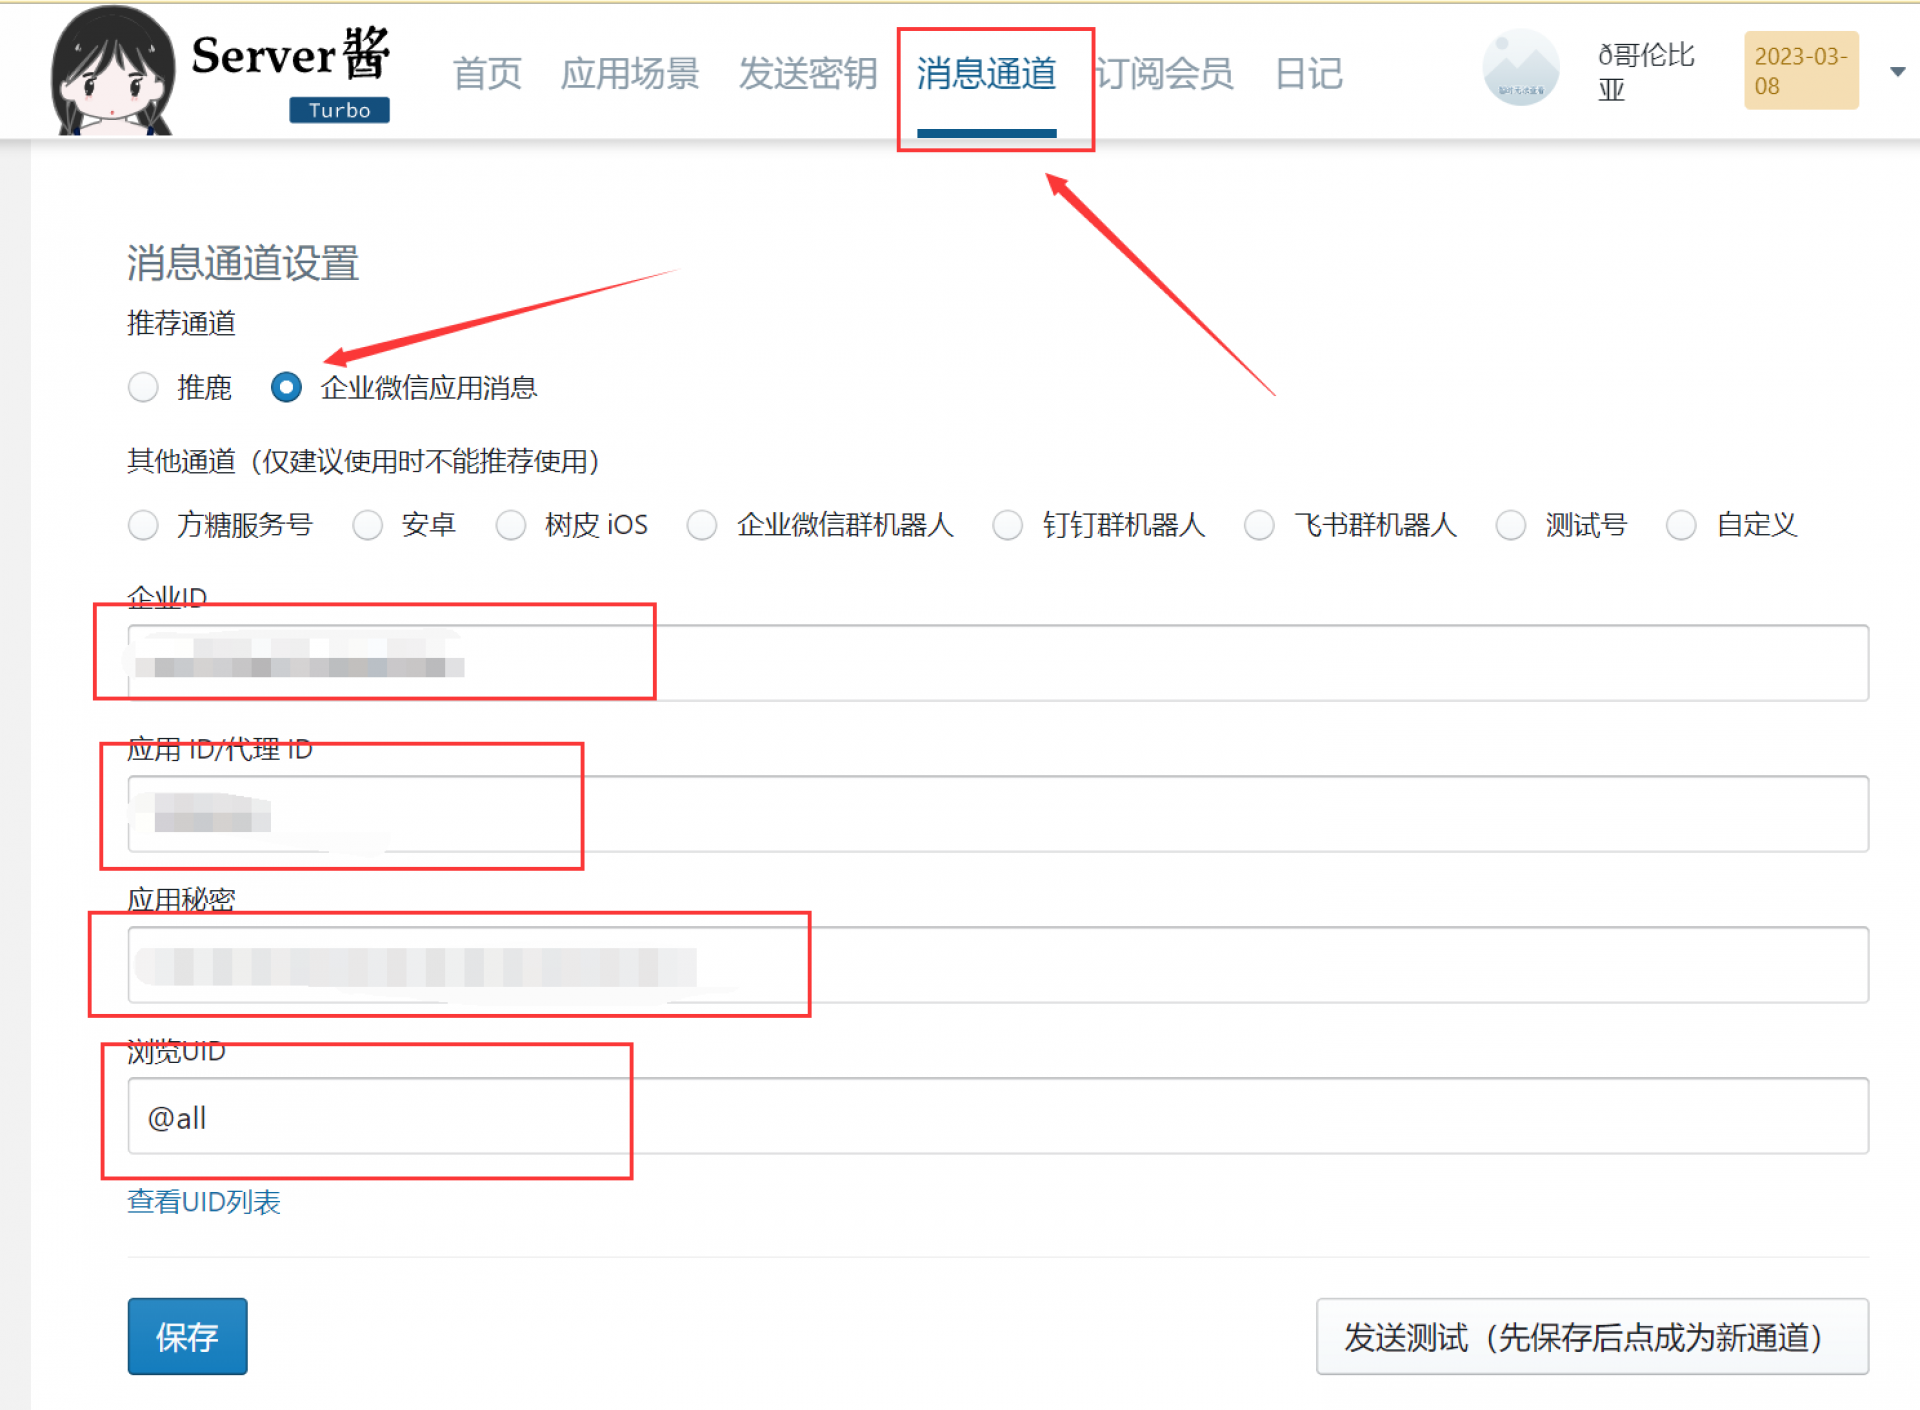The image size is (1920, 1410).
Task: Open the 首页 navigation tab
Action: tap(487, 74)
